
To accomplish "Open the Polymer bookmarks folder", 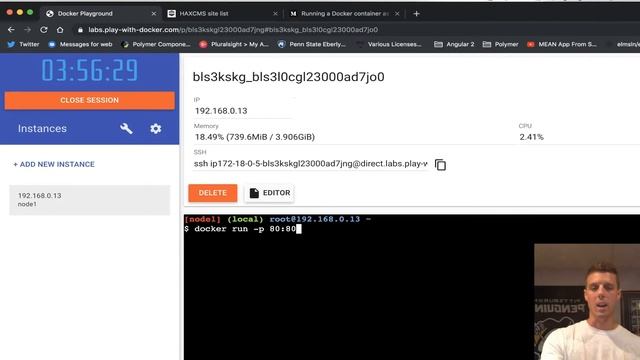I will (500, 44).
